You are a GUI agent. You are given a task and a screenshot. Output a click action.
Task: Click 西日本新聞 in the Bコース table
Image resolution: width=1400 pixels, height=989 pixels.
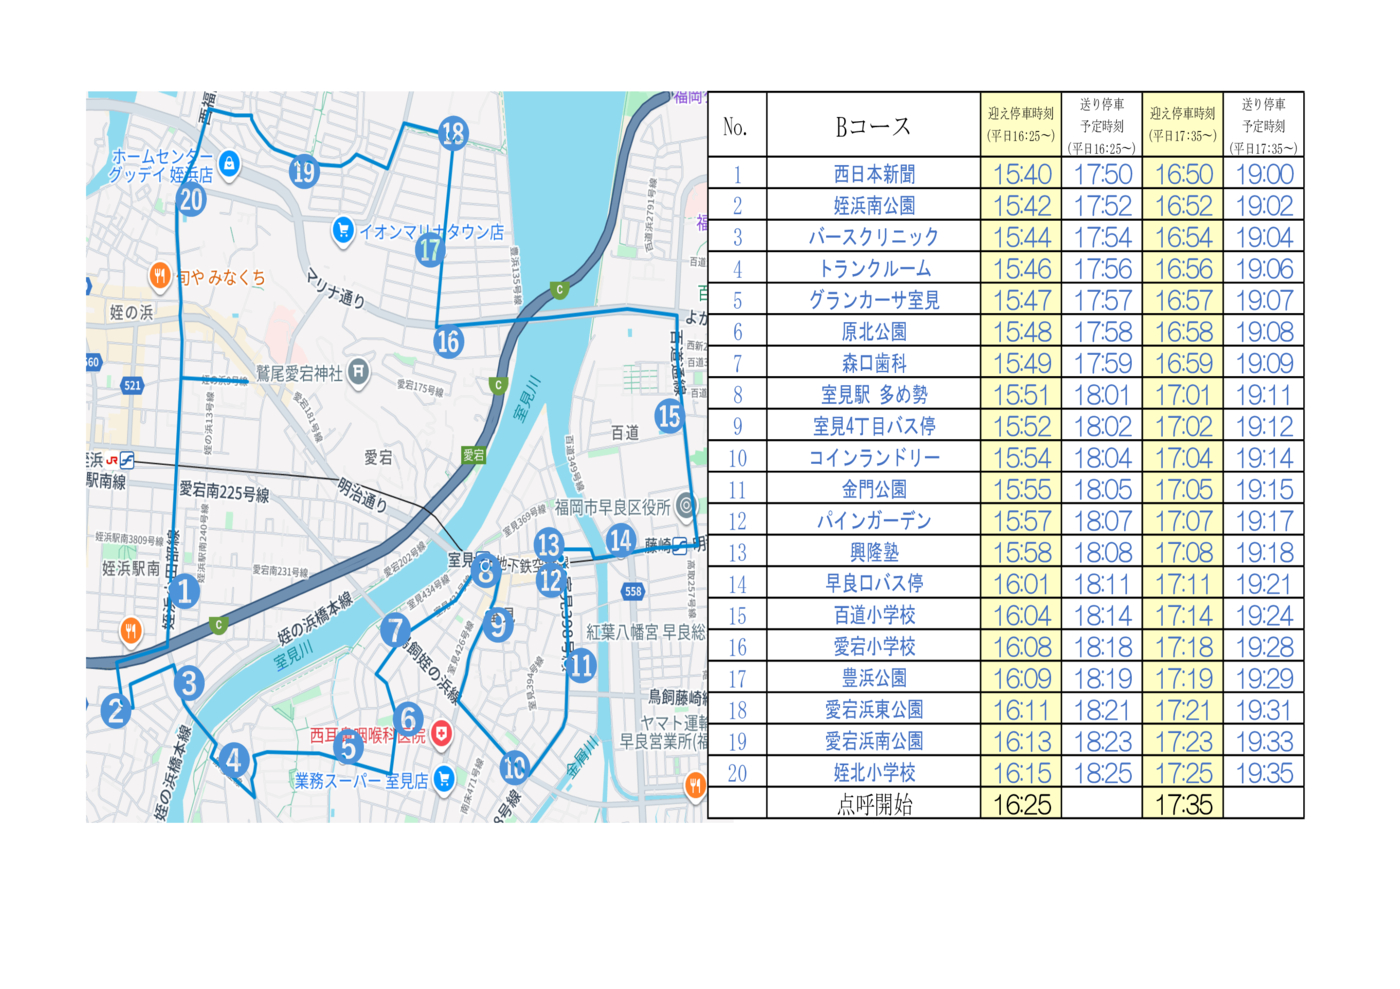pos(873,174)
